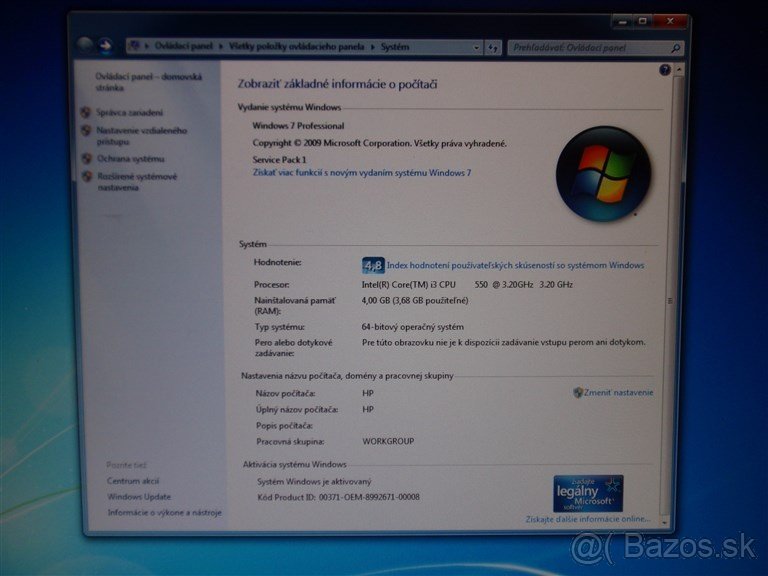Click Zobraziť základné informácie o počítači heading

pyautogui.click(x=337, y=84)
